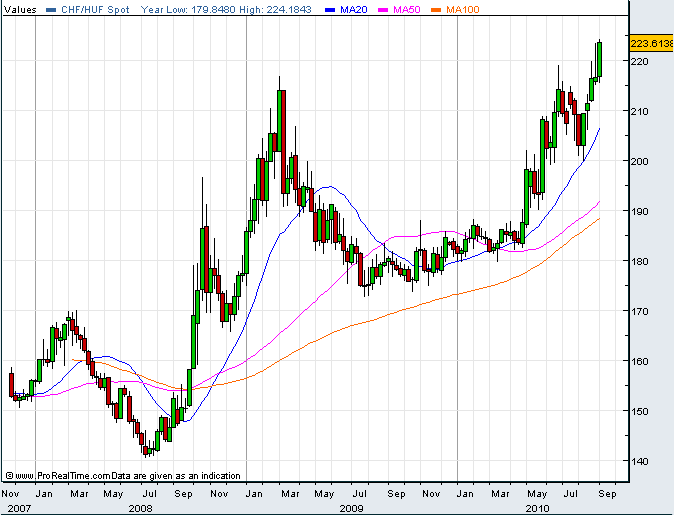Click the 2007 year label
Screen dimensions: 674x515
[x=19, y=509]
